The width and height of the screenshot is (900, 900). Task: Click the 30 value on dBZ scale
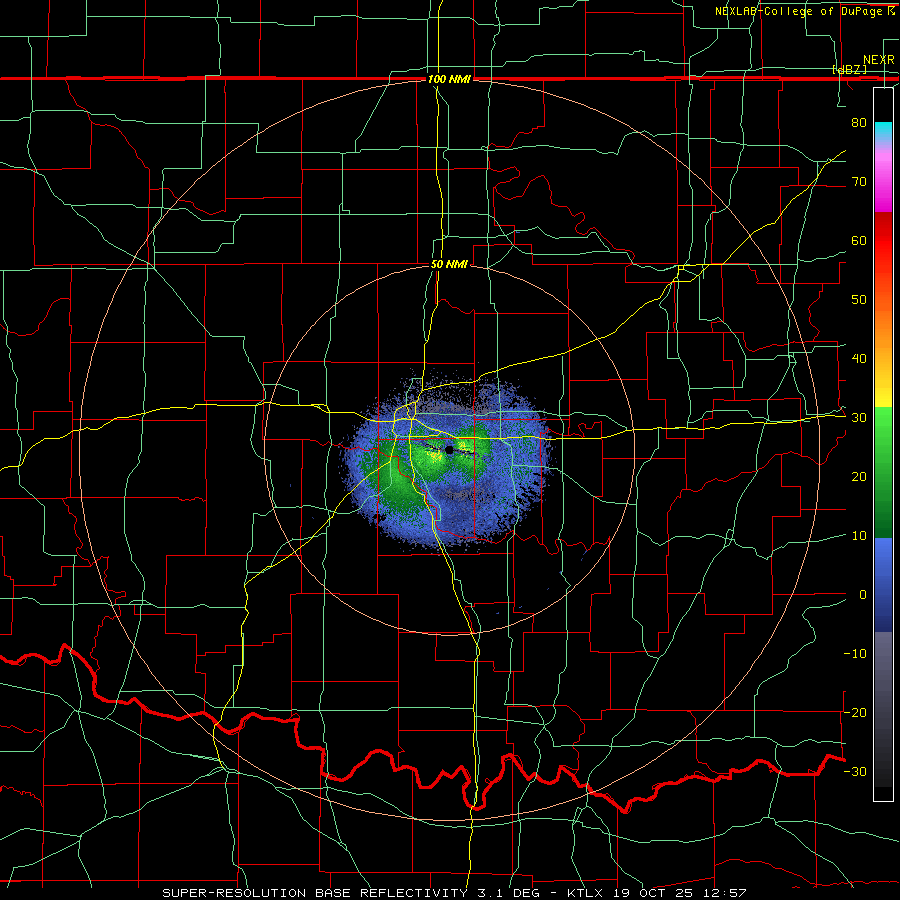coord(859,418)
